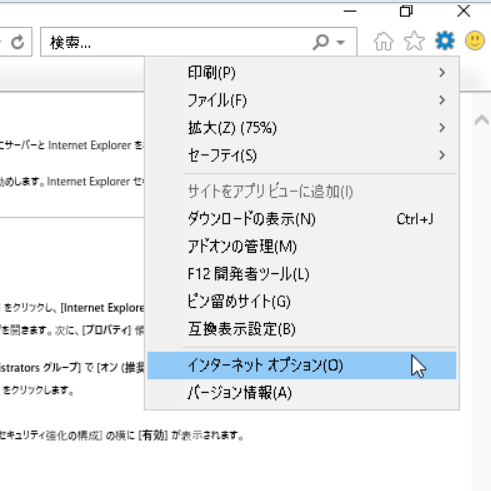Select ピン留めサイト(G) menu entry
Screen dimensions: 491x491
[302, 302]
